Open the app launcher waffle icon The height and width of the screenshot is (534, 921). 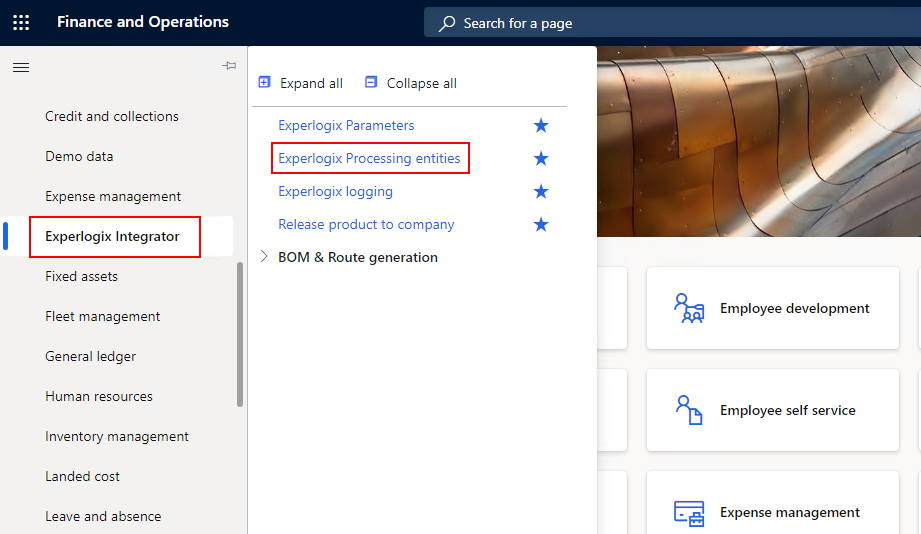coord(21,22)
